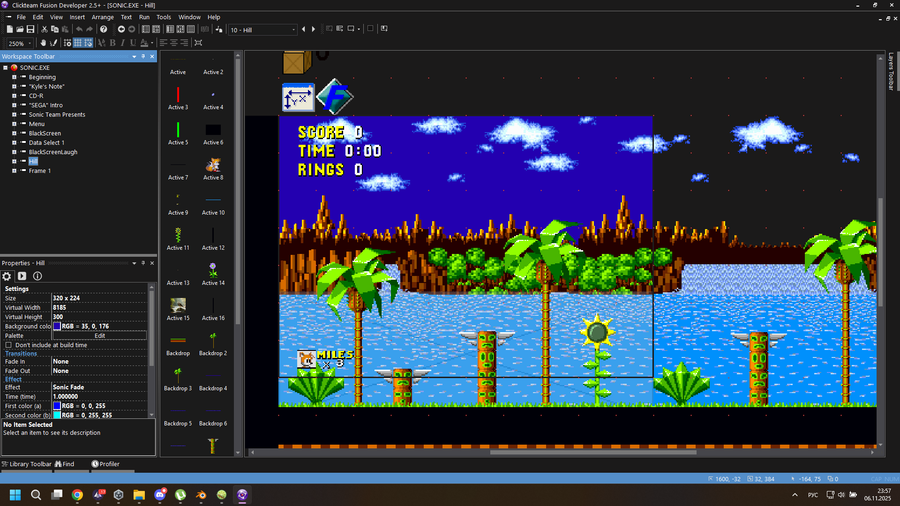Select the "SEGA" Intro frame
Image resolution: width=900 pixels, height=506 pixels.
pos(46,105)
